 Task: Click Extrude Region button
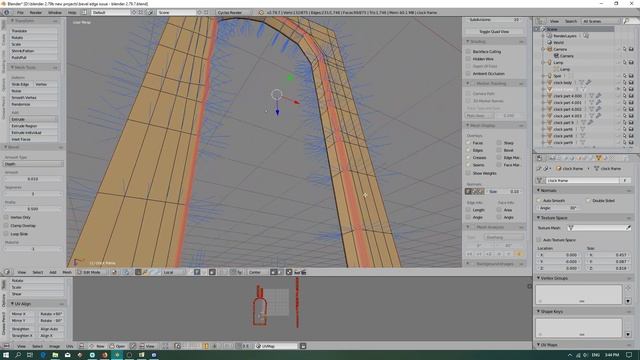(x=33, y=126)
